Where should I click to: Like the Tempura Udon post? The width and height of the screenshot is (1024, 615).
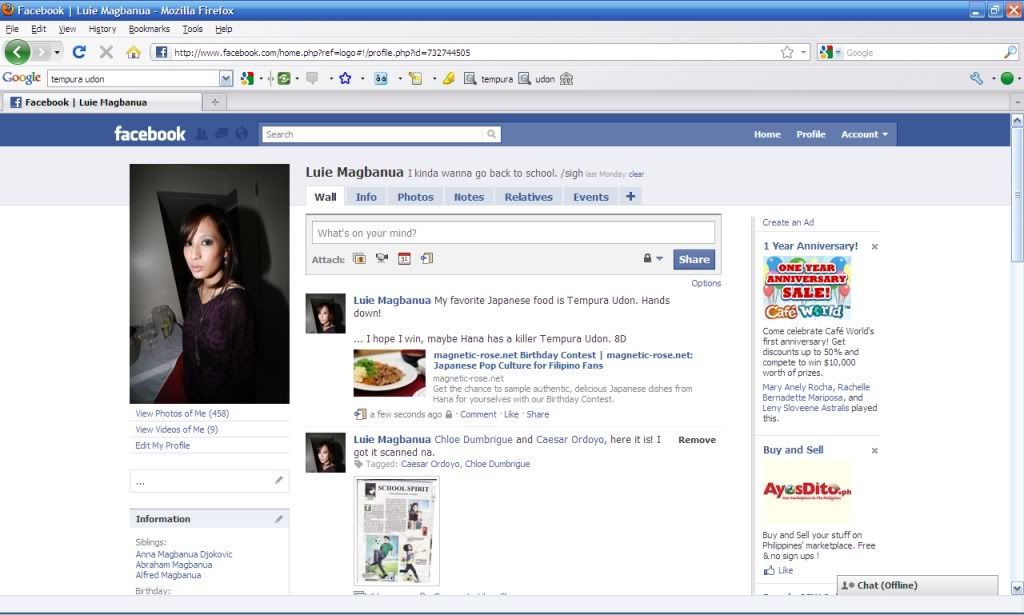coord(511,414)
